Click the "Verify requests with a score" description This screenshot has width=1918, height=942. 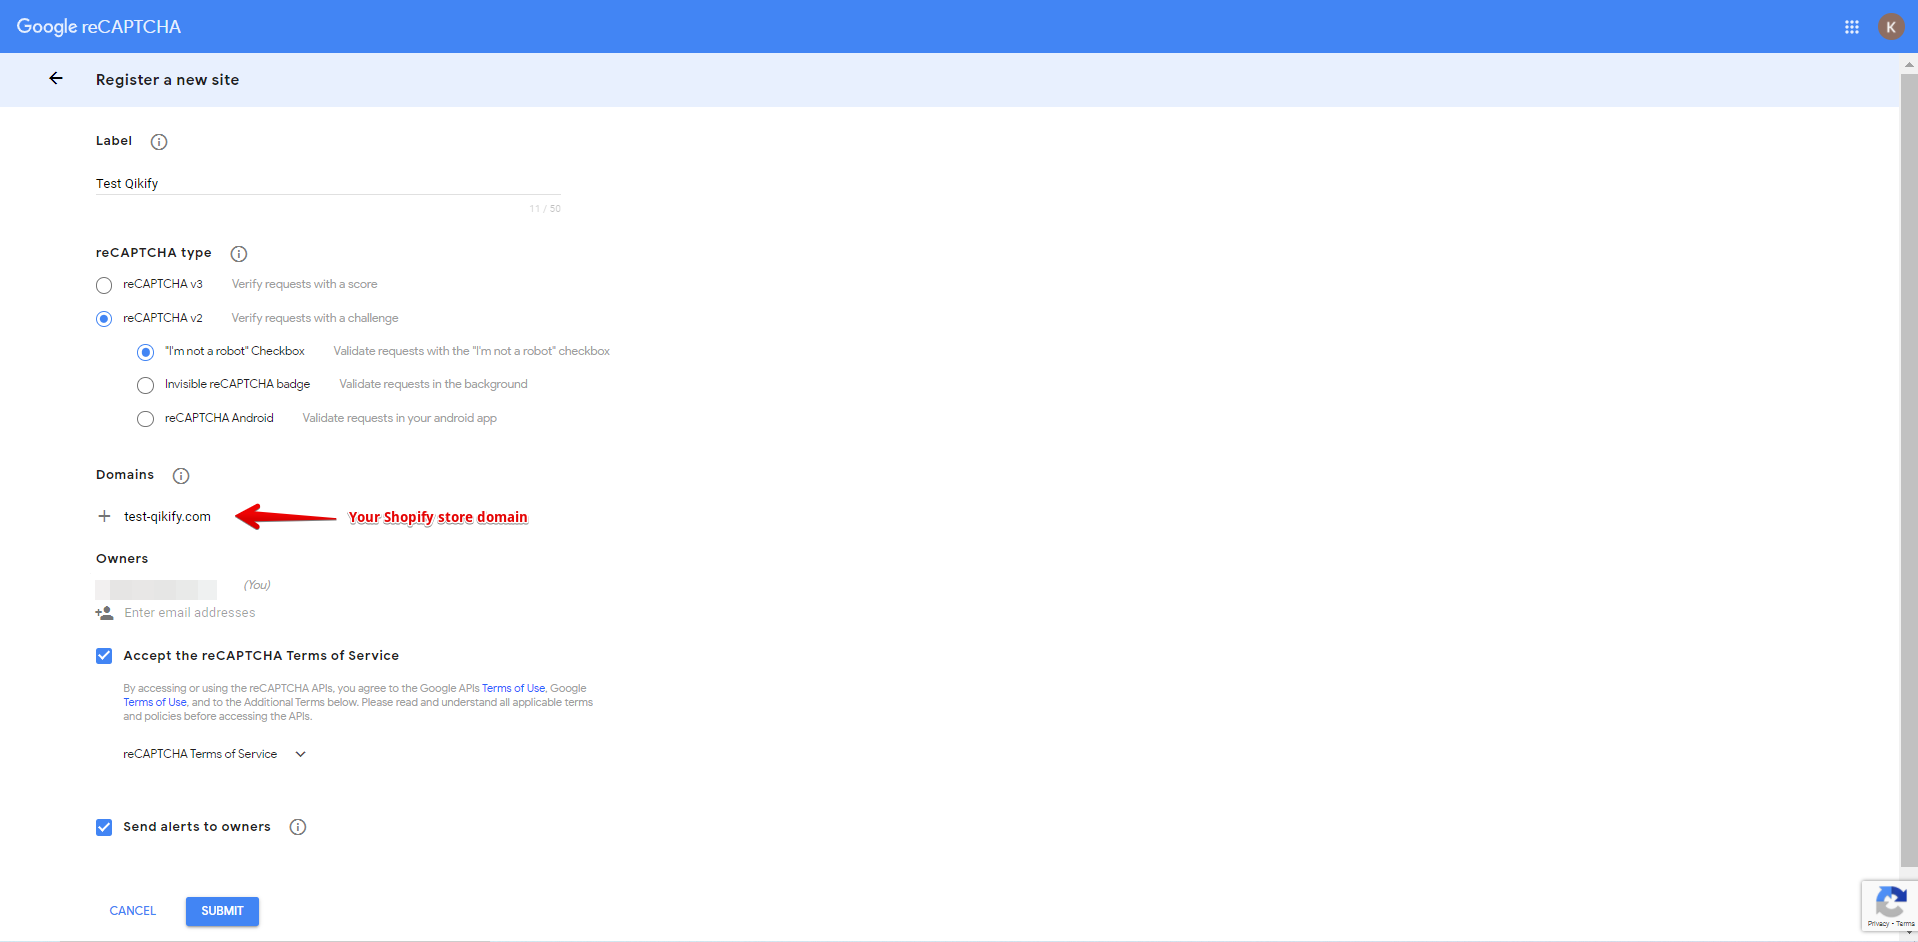pos(304,284)
